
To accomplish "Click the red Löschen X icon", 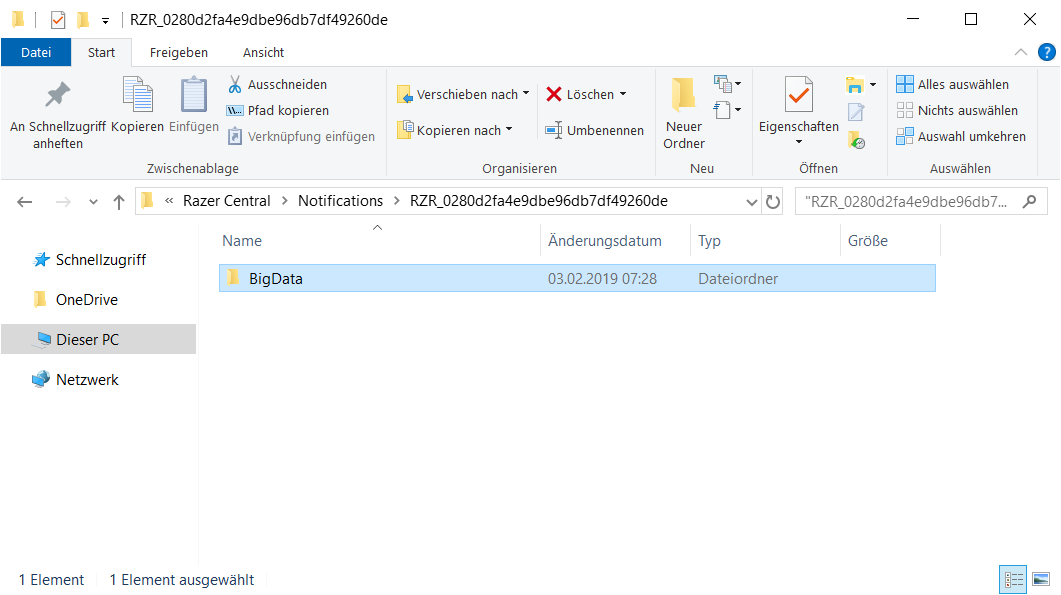I will point(554,94).
